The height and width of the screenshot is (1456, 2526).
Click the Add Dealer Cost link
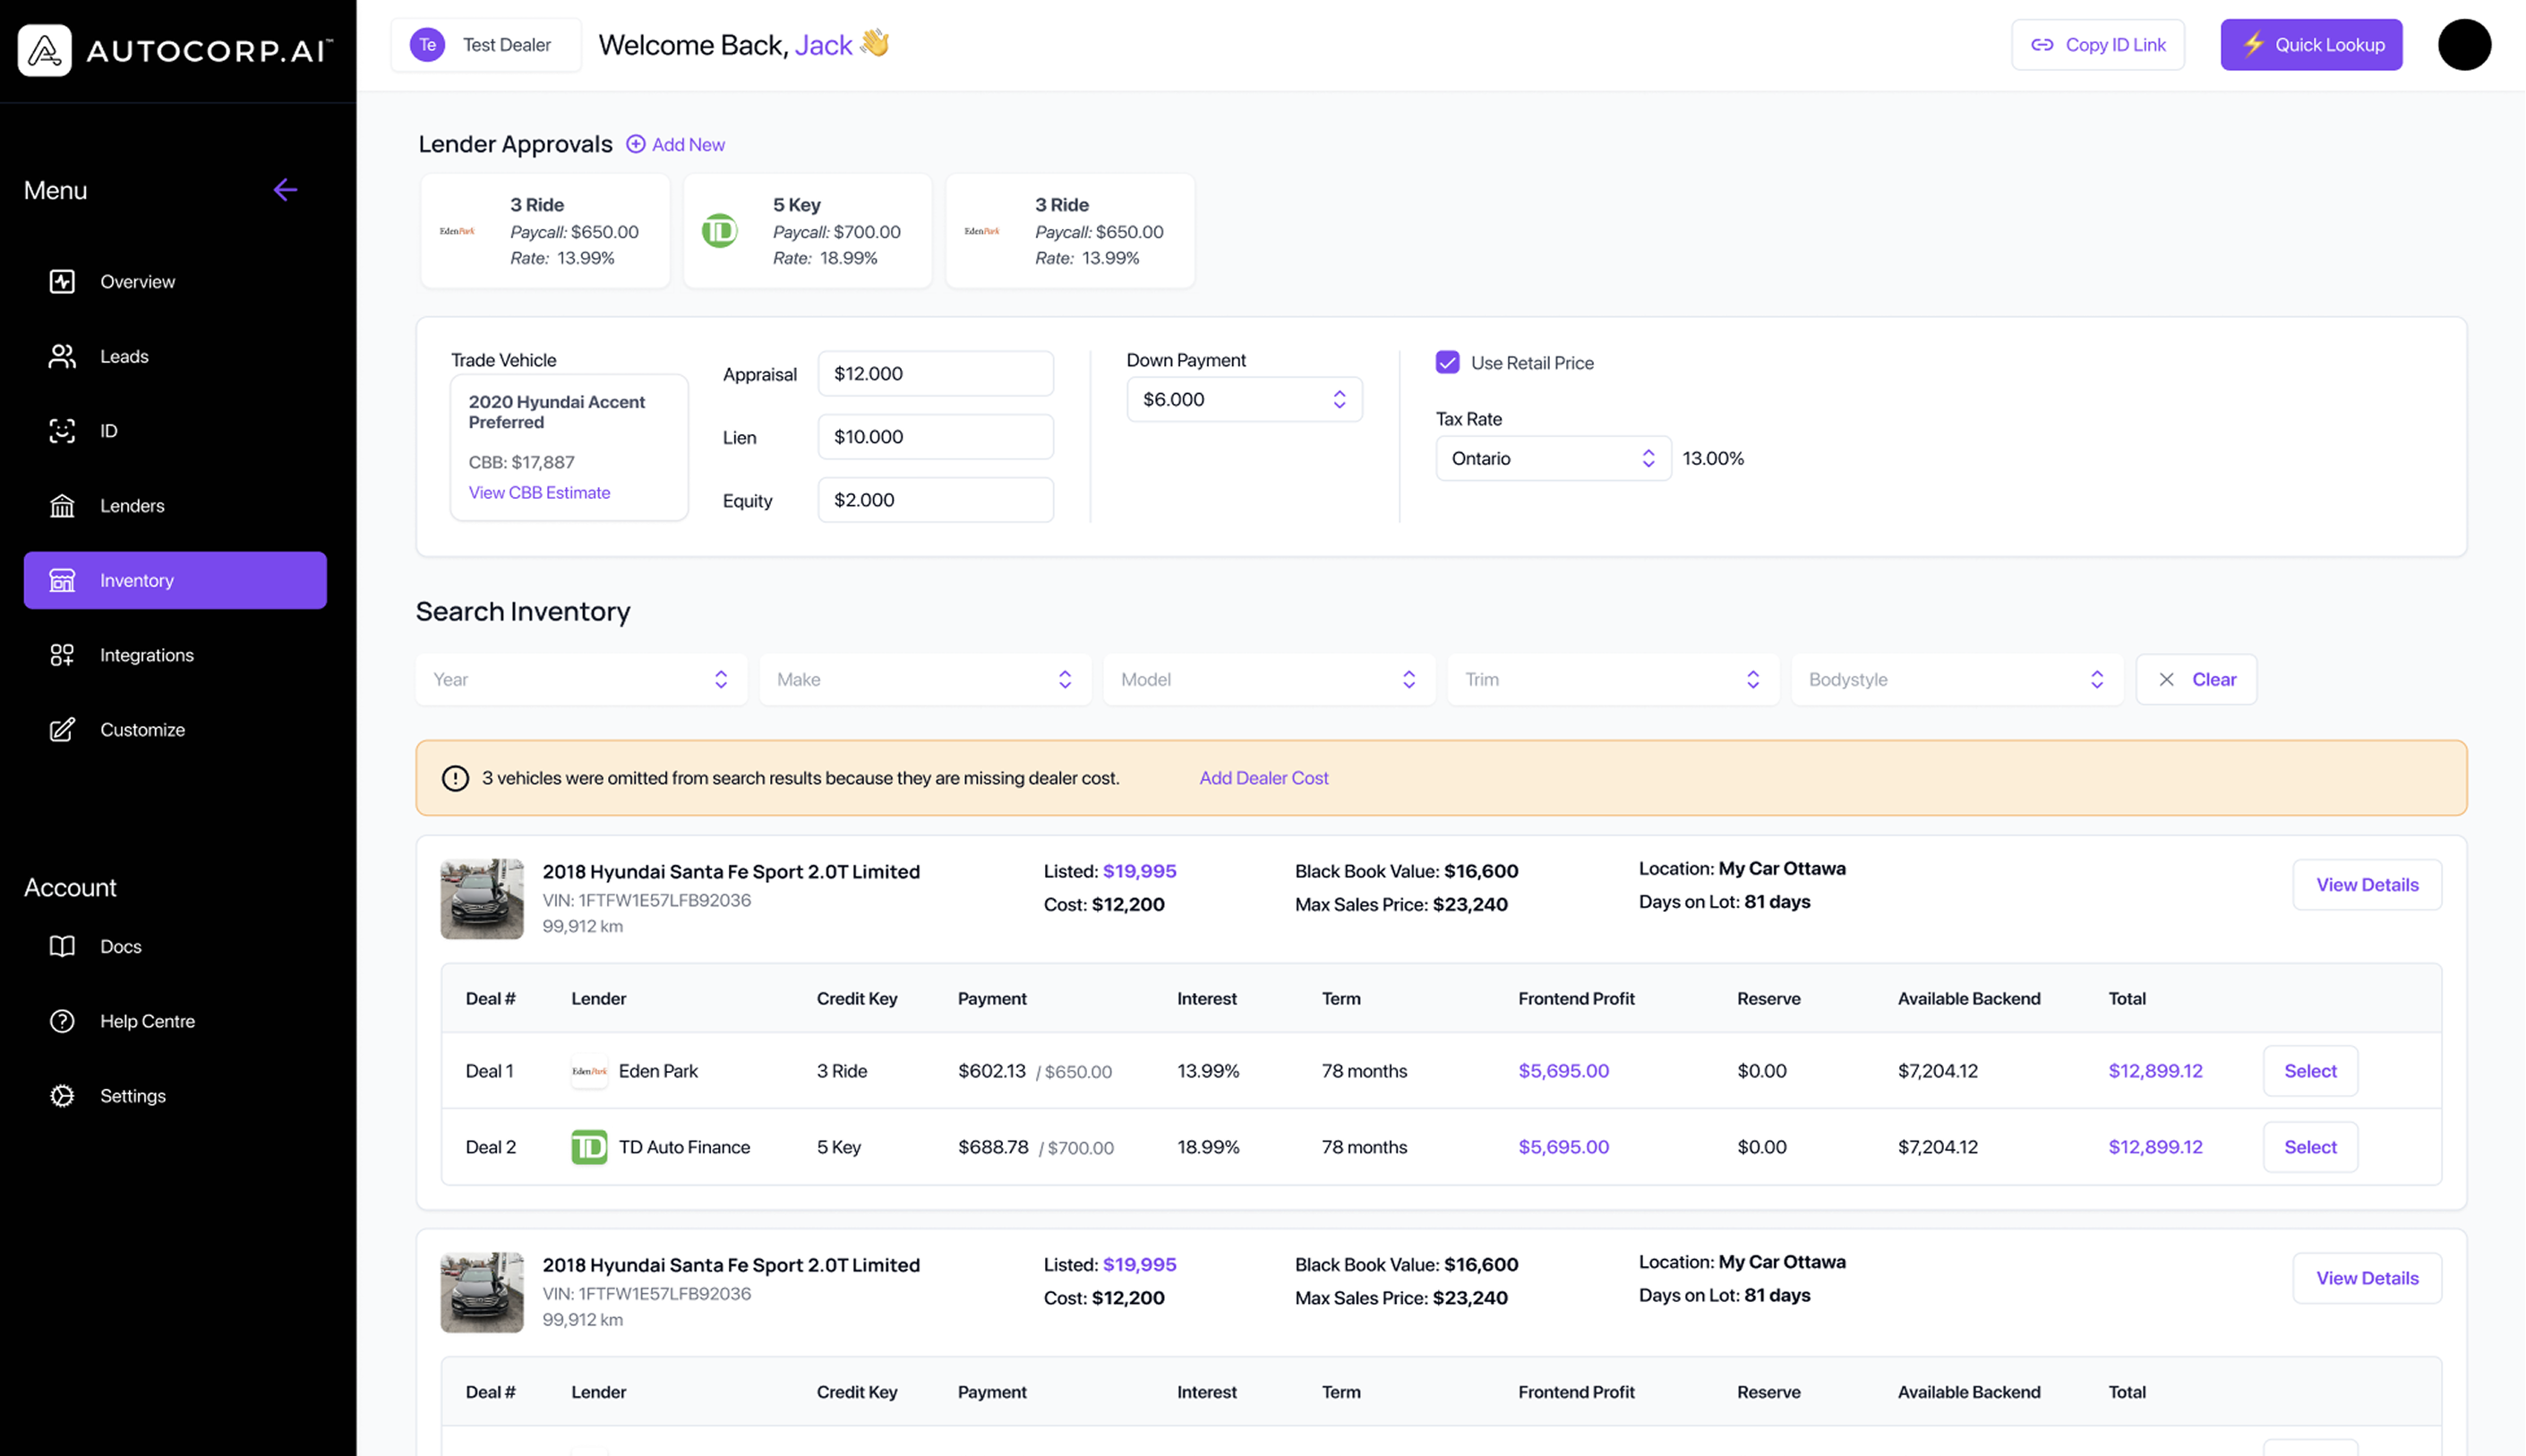[1263, 778]
